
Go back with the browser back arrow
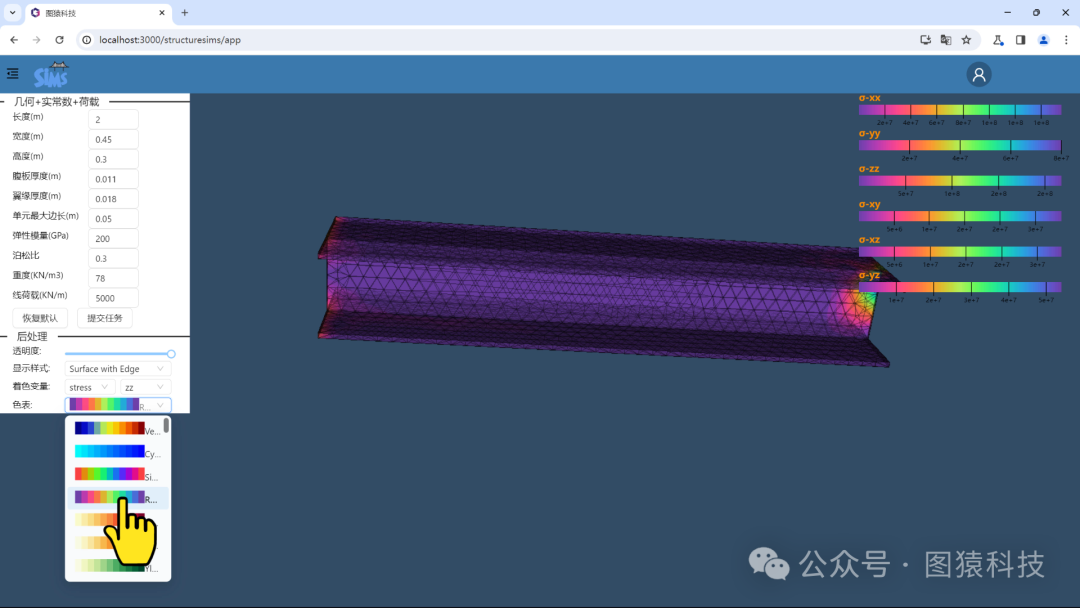click(14, 40)
